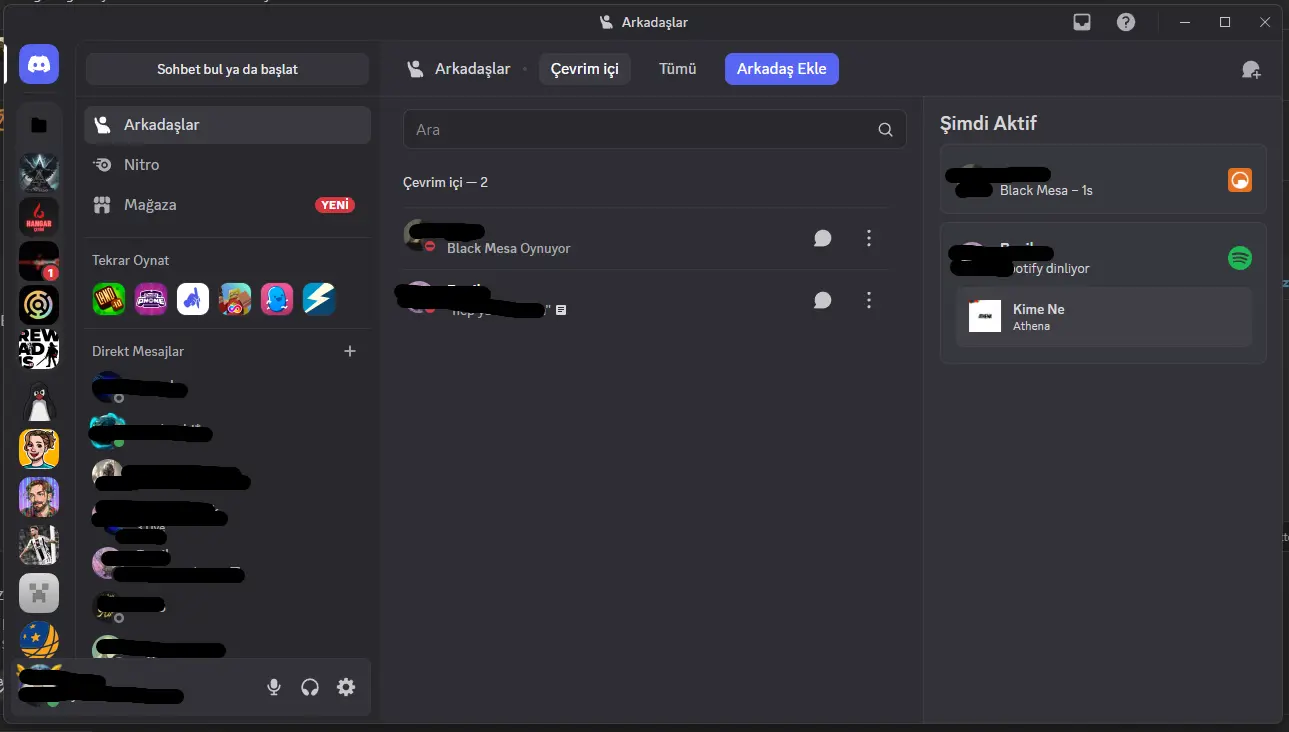Expand the black server folder icon
The image size is (1289, 732).
39,125
